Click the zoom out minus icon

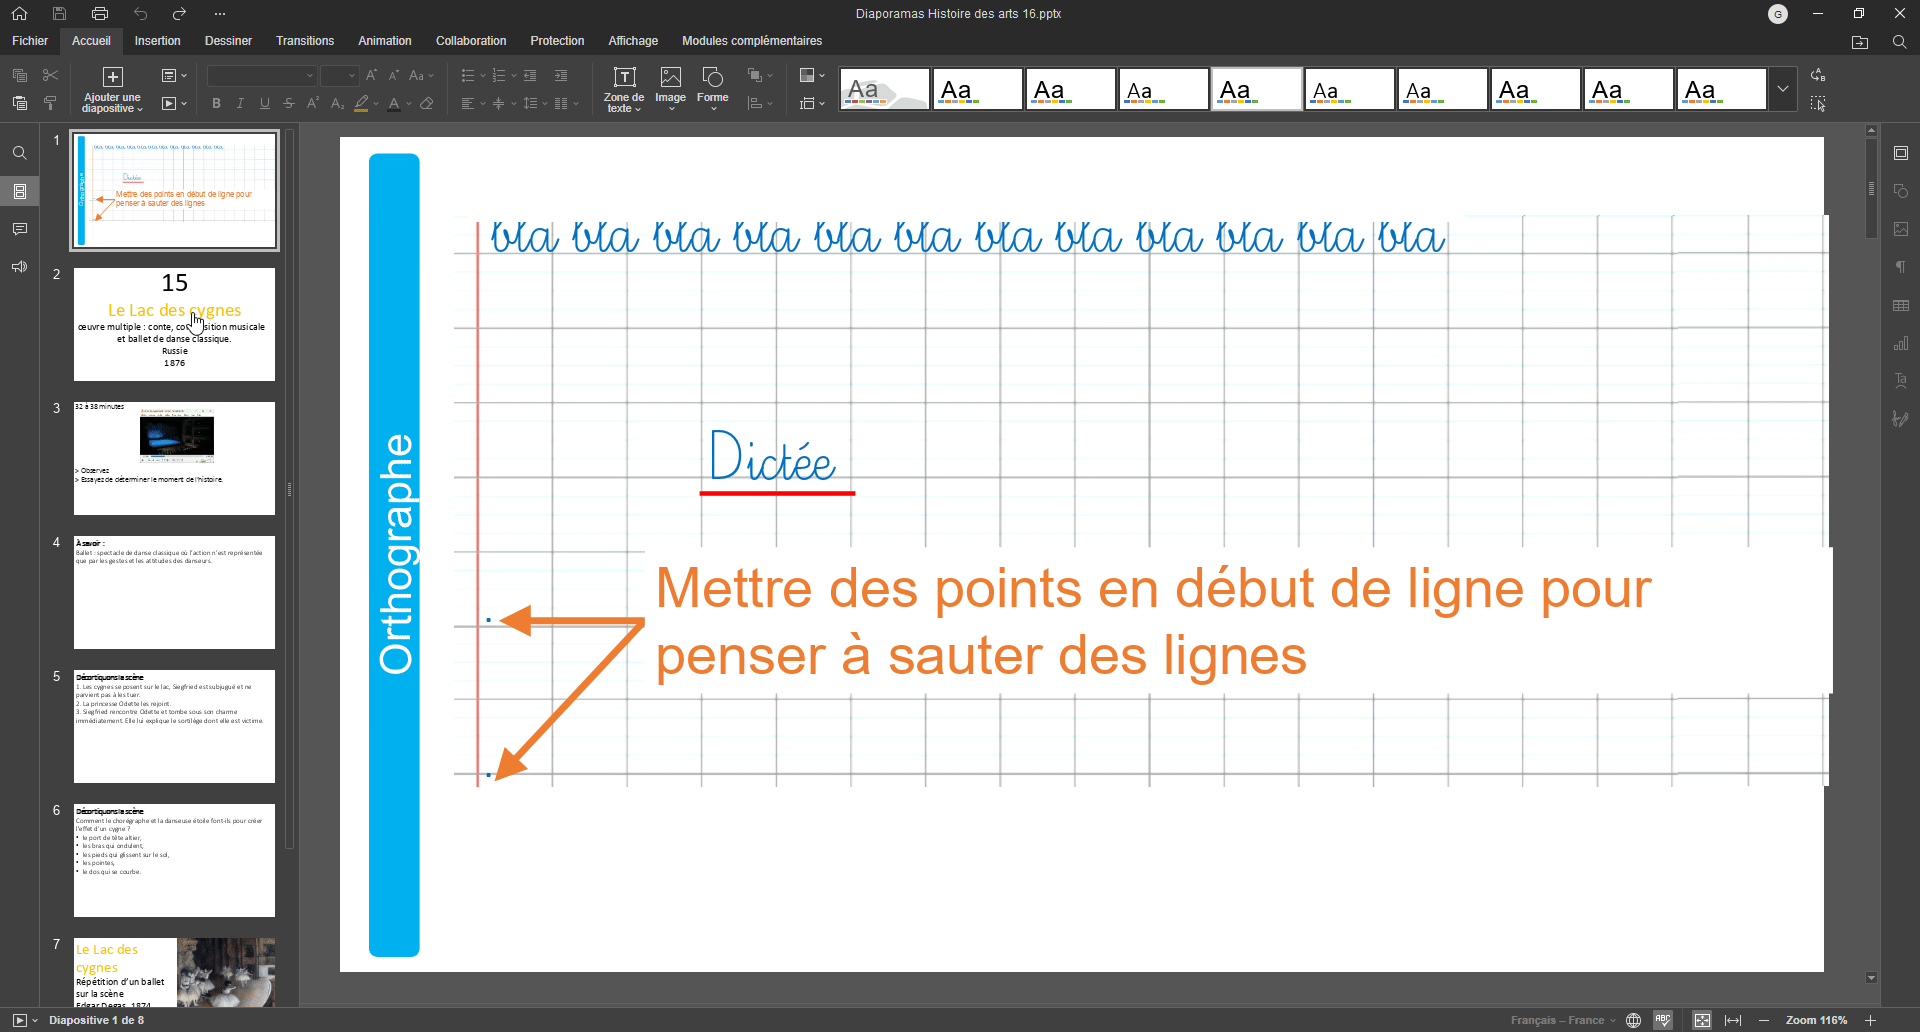[x=1764, y=1020]
